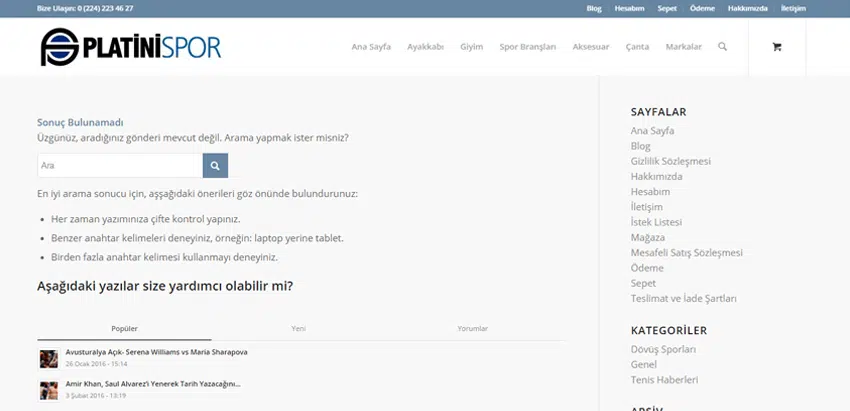This screenshot has width=850, height=411.
Task: Open the shopping cart icon
Action: (x=777, y=47)
